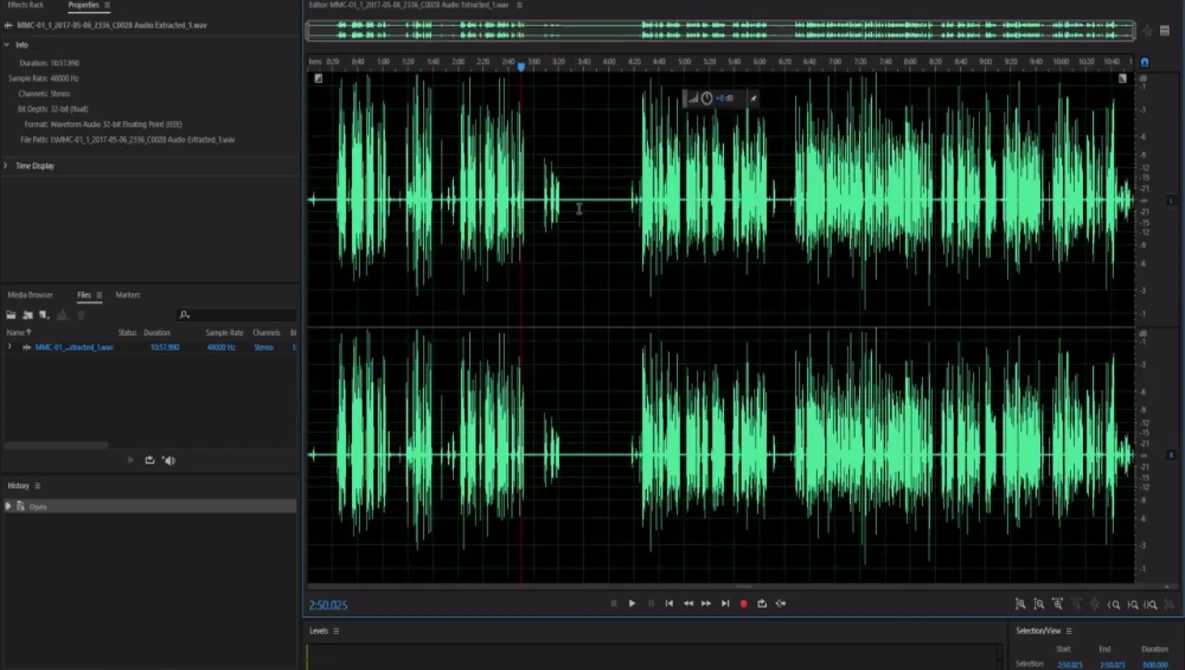
Task: Expand MMC-01 file row chevron in Files
Action: [10, 347]
